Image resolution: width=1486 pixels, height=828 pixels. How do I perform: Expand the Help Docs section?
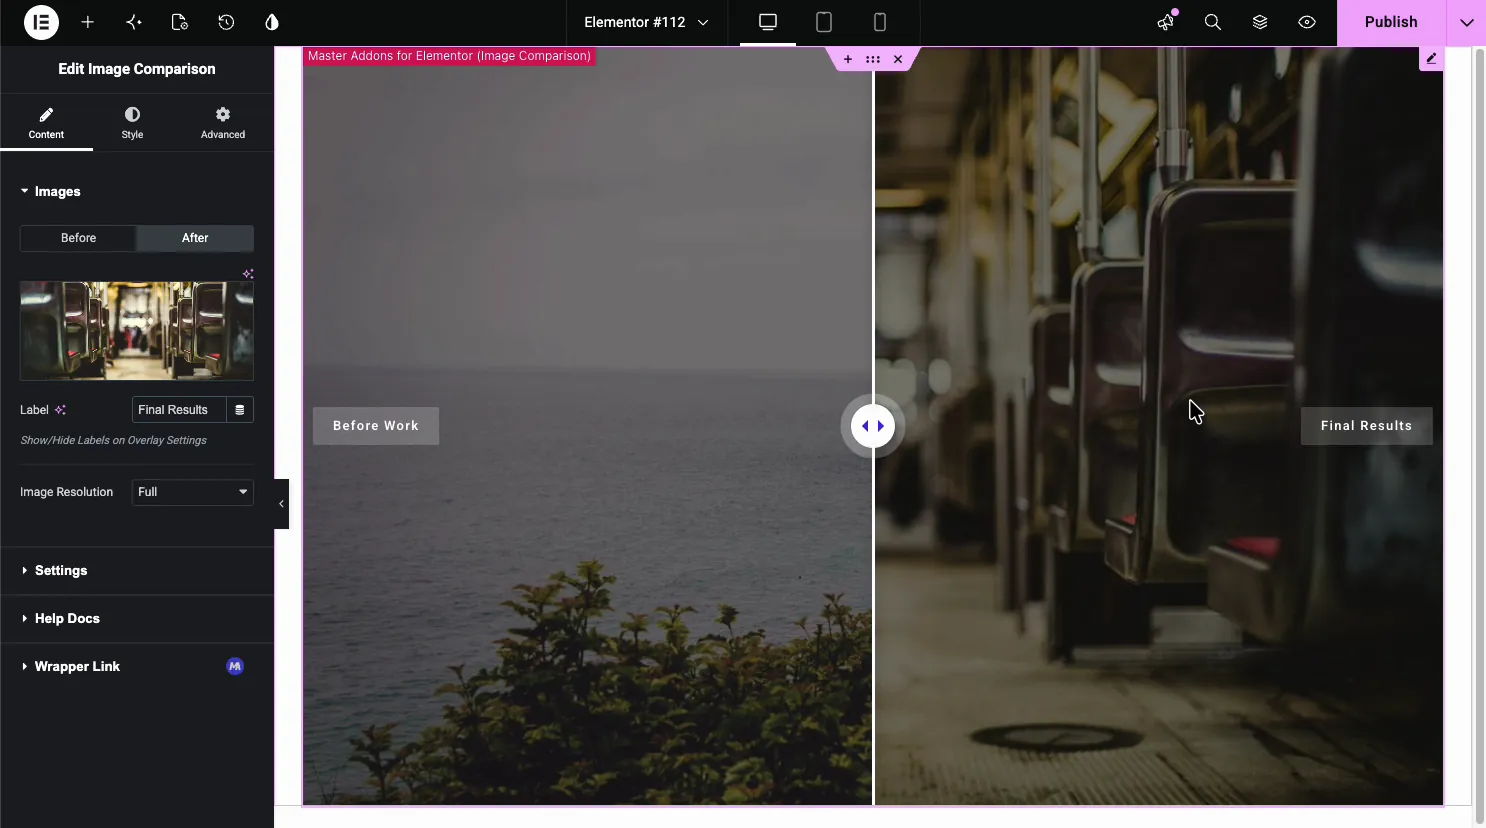point(137,619)
